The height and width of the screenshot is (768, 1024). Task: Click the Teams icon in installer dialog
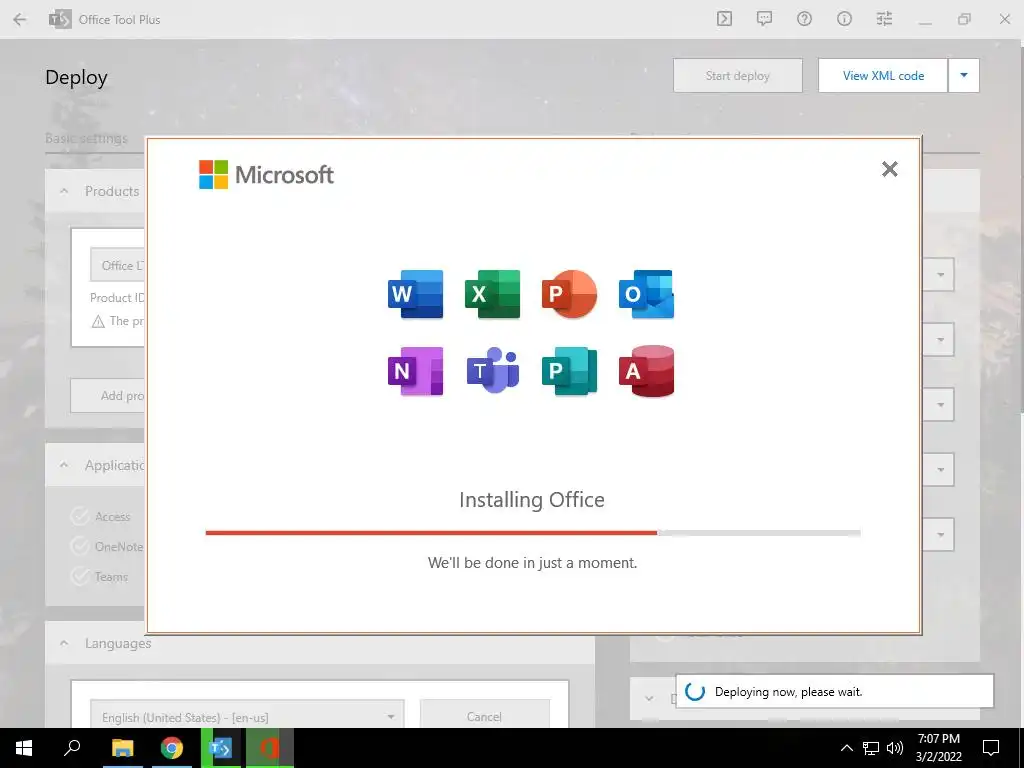(x=492, y=370)
